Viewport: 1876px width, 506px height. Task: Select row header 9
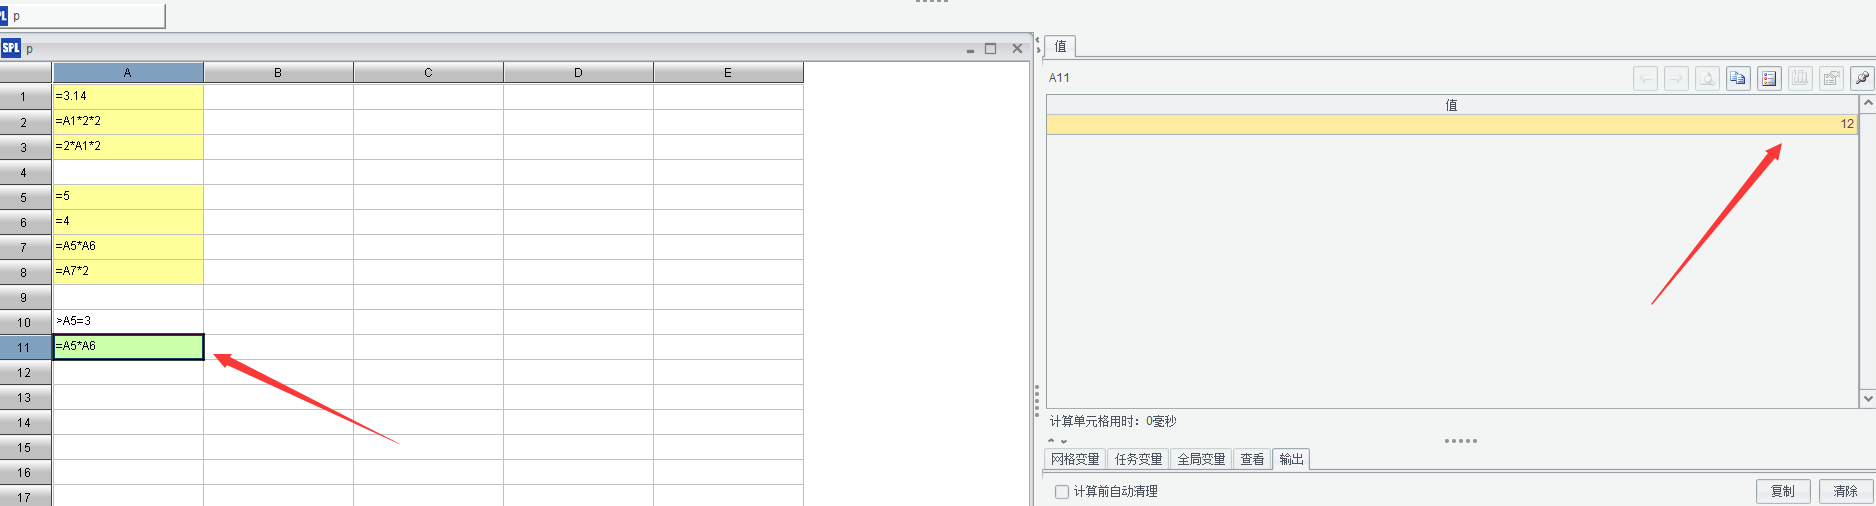coord(25,297)
